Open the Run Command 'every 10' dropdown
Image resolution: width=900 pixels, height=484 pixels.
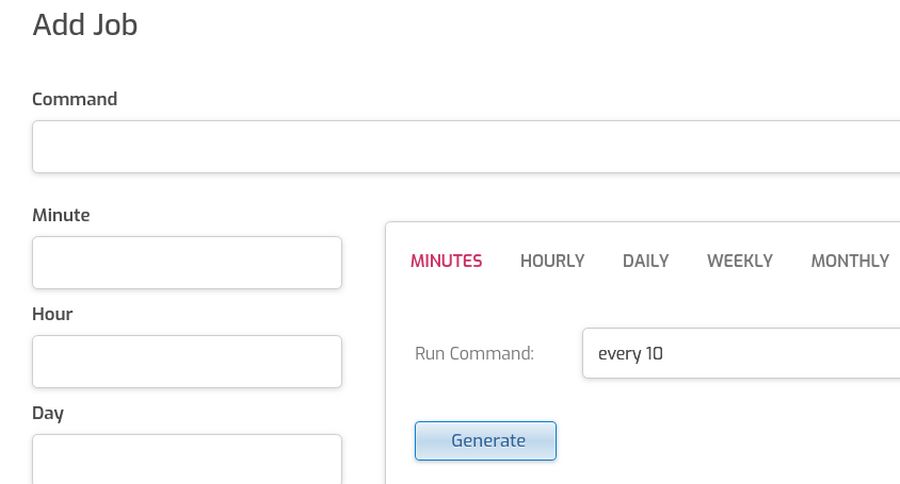click(740, 353)
